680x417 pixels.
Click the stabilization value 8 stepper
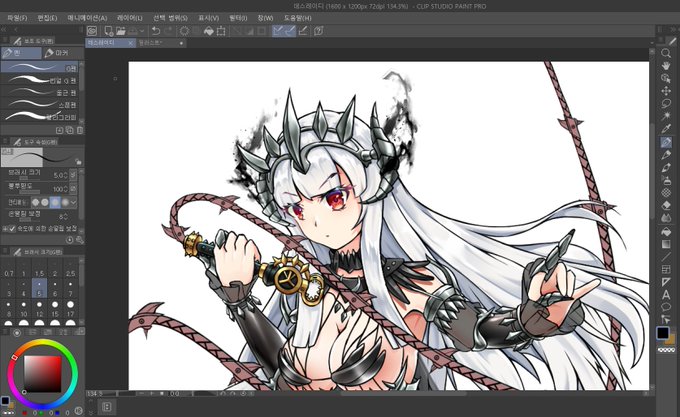66,216
